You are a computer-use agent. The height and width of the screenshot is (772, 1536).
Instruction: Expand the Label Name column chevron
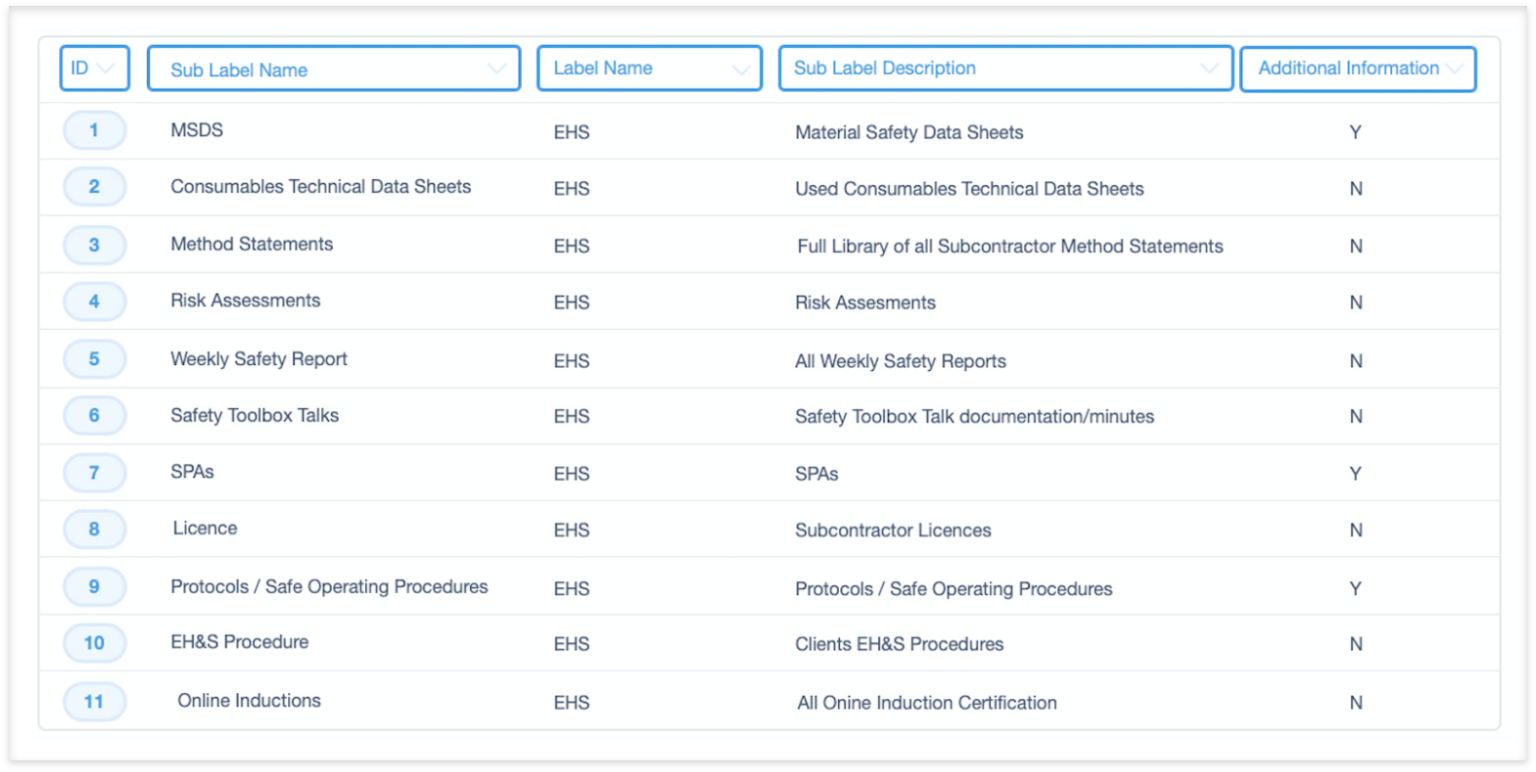740,68
